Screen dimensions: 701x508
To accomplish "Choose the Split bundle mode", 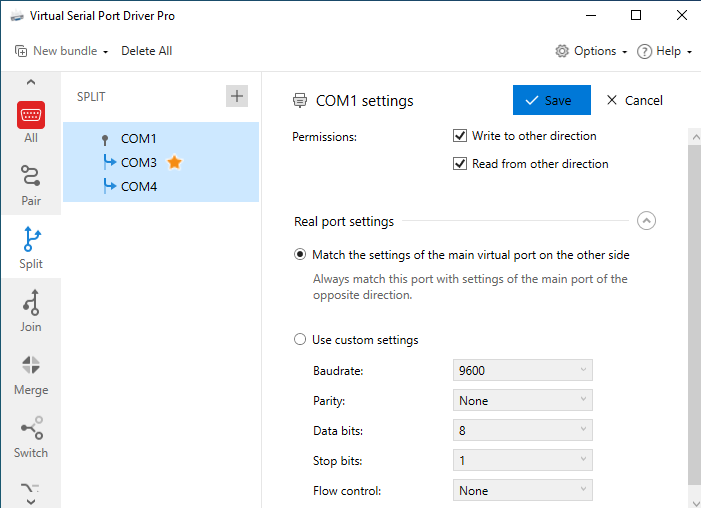I will click(x=31, y=247).
